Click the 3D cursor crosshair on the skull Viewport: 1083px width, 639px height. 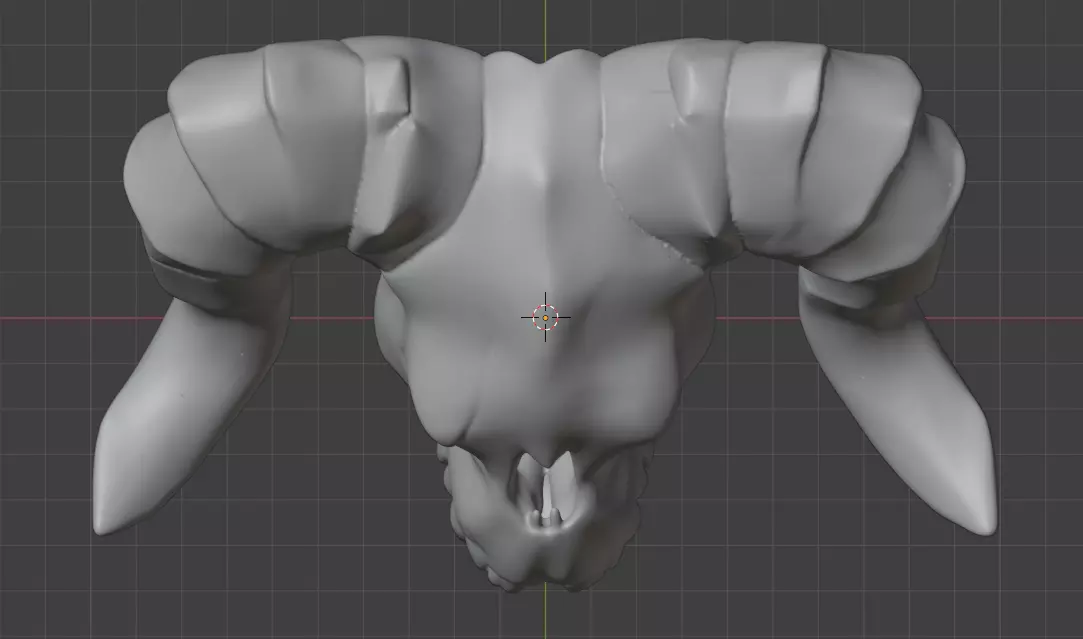(545, 317)
